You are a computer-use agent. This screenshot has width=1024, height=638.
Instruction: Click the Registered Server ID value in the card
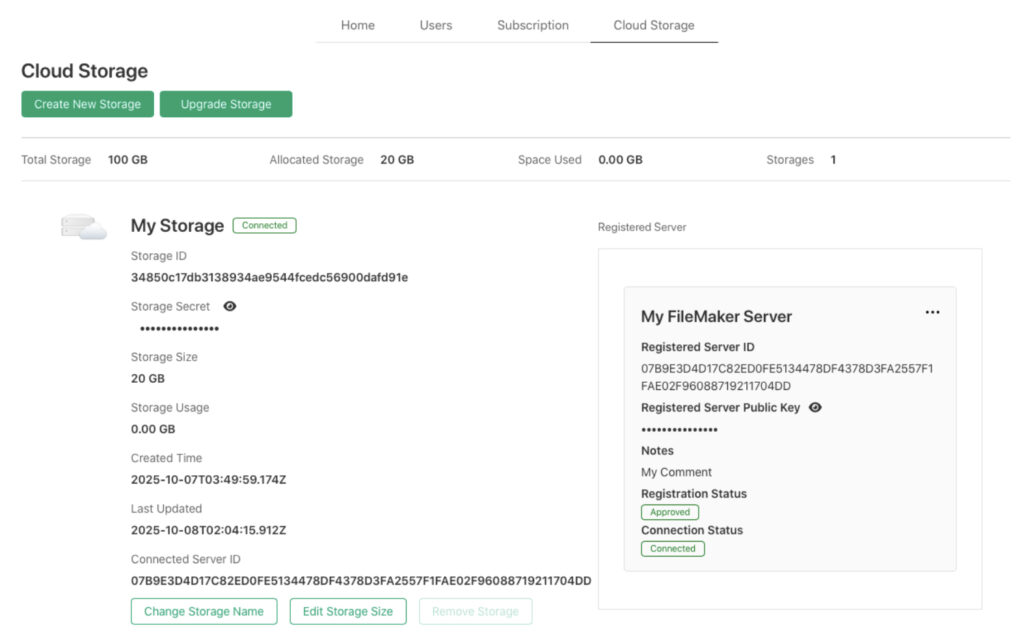click(786, 377)
